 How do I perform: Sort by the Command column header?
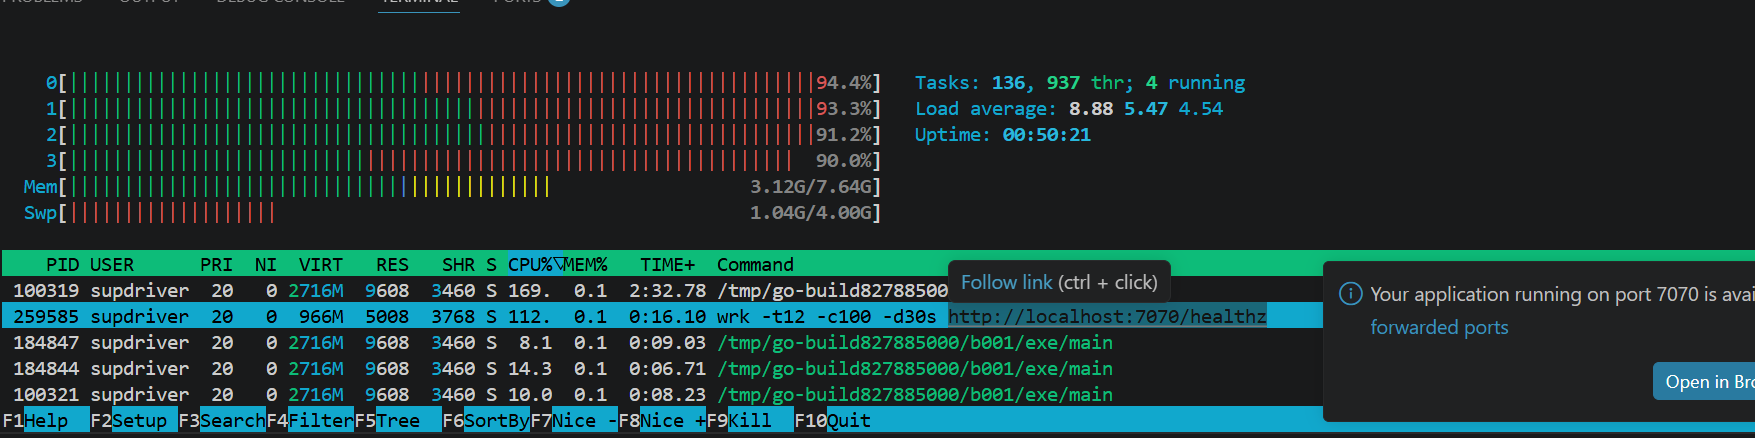click(x=755, y=265)
